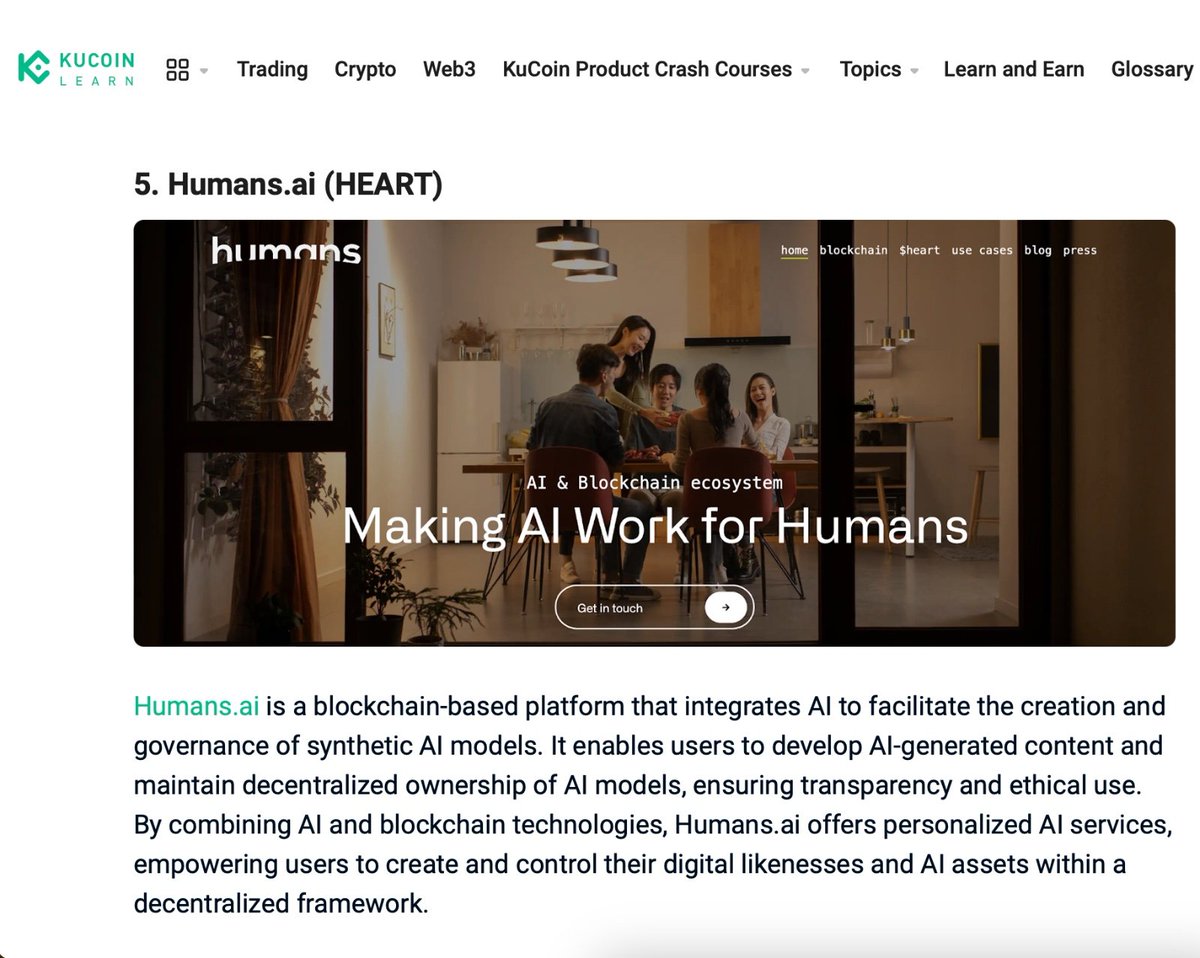Viewport: 1200px width, 958px height.
Task: Go to Learn and Earn
Action: click(1014, 69)
